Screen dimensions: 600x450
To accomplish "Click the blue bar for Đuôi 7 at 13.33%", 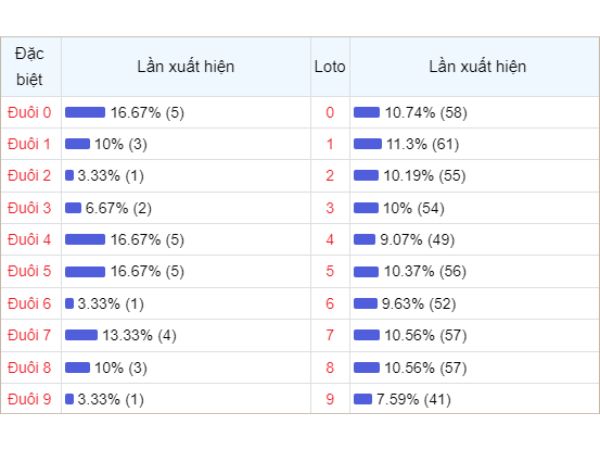I will pos(81,335).
